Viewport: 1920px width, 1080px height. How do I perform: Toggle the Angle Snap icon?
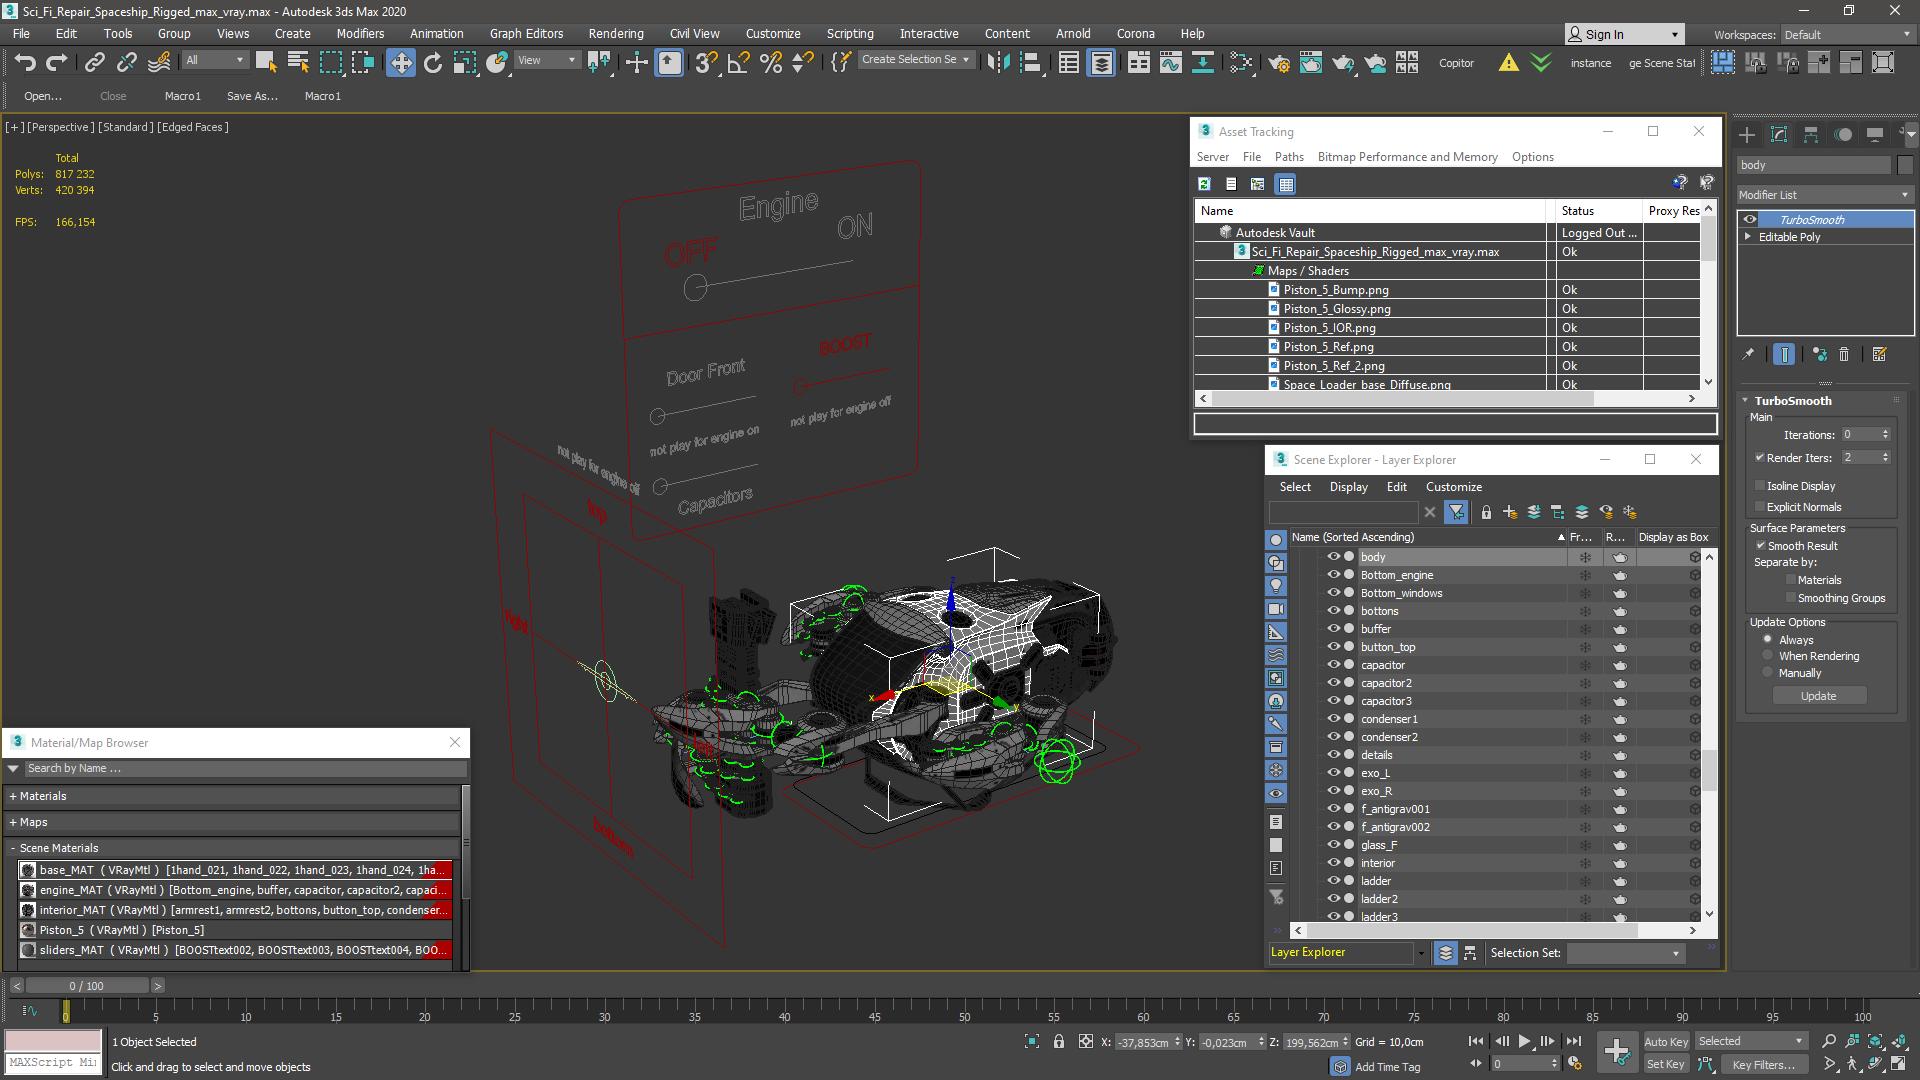[738, 62]
